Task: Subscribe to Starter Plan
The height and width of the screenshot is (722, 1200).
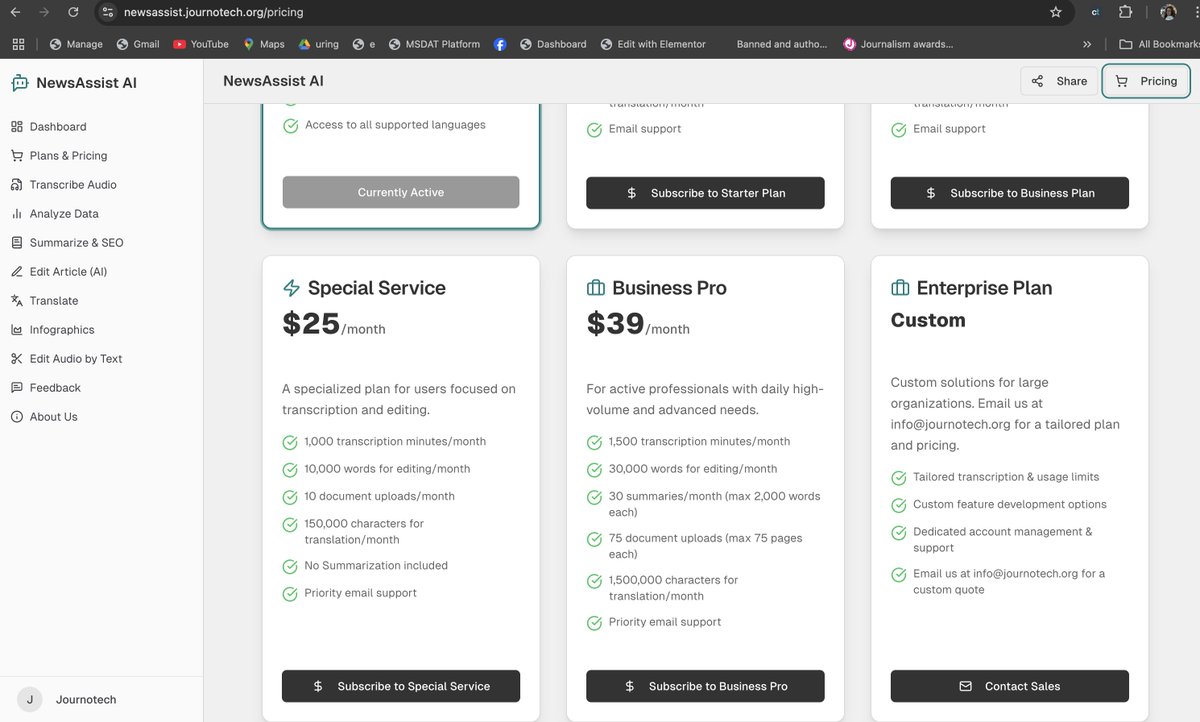Action: [705, 193]
